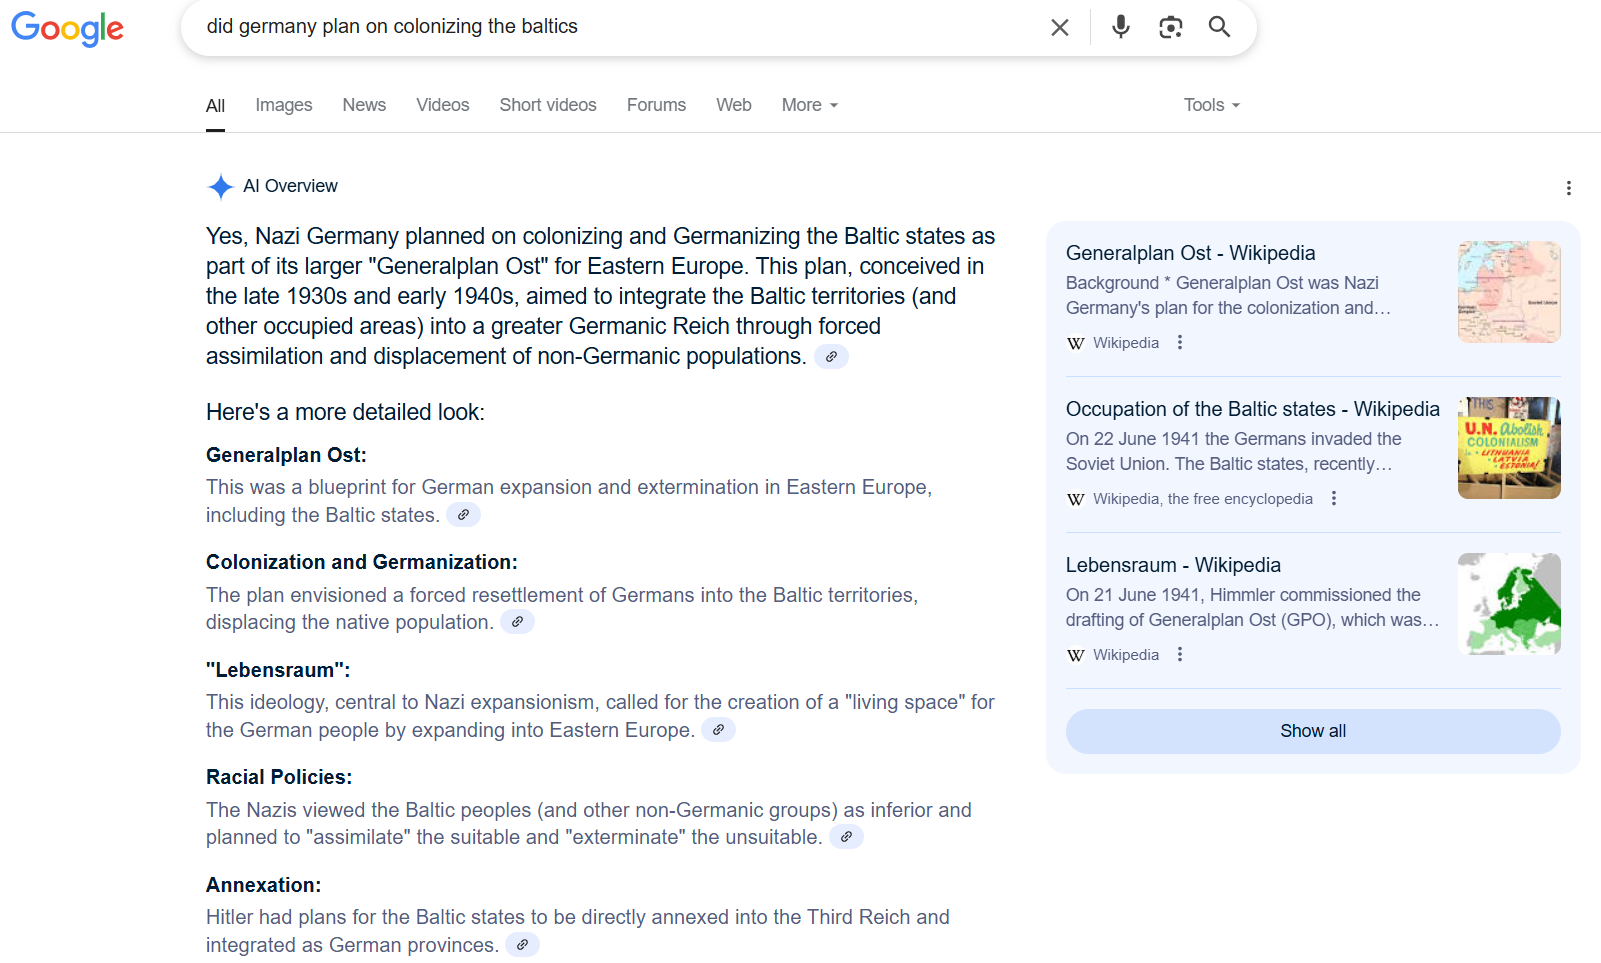Click the '"Lebensraum":' heading

(278, 670)
